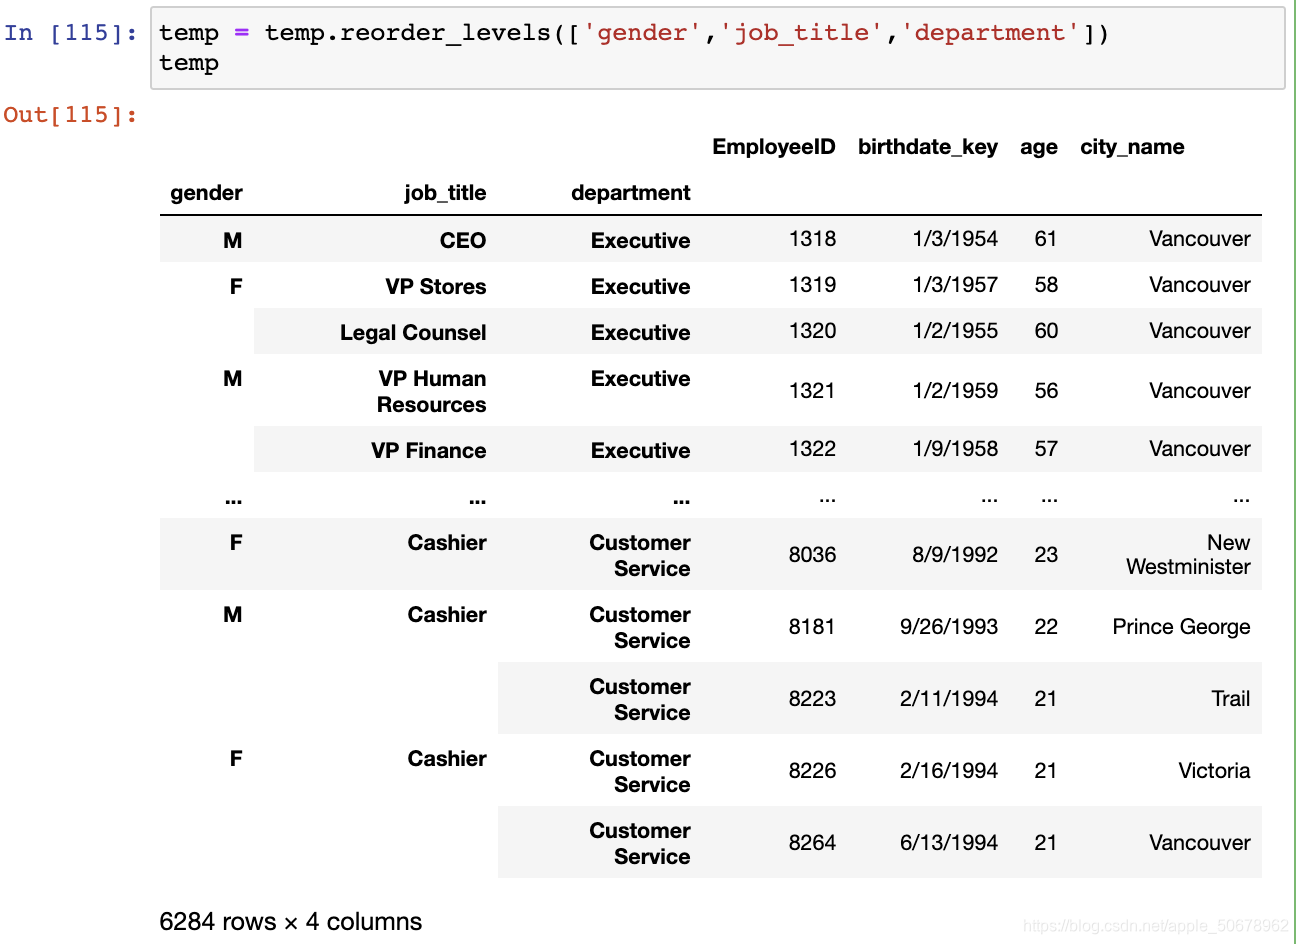Viewport: 1298px width, 944px height.
Task: Select city Prince George
Action: [x=1181, y=627]
